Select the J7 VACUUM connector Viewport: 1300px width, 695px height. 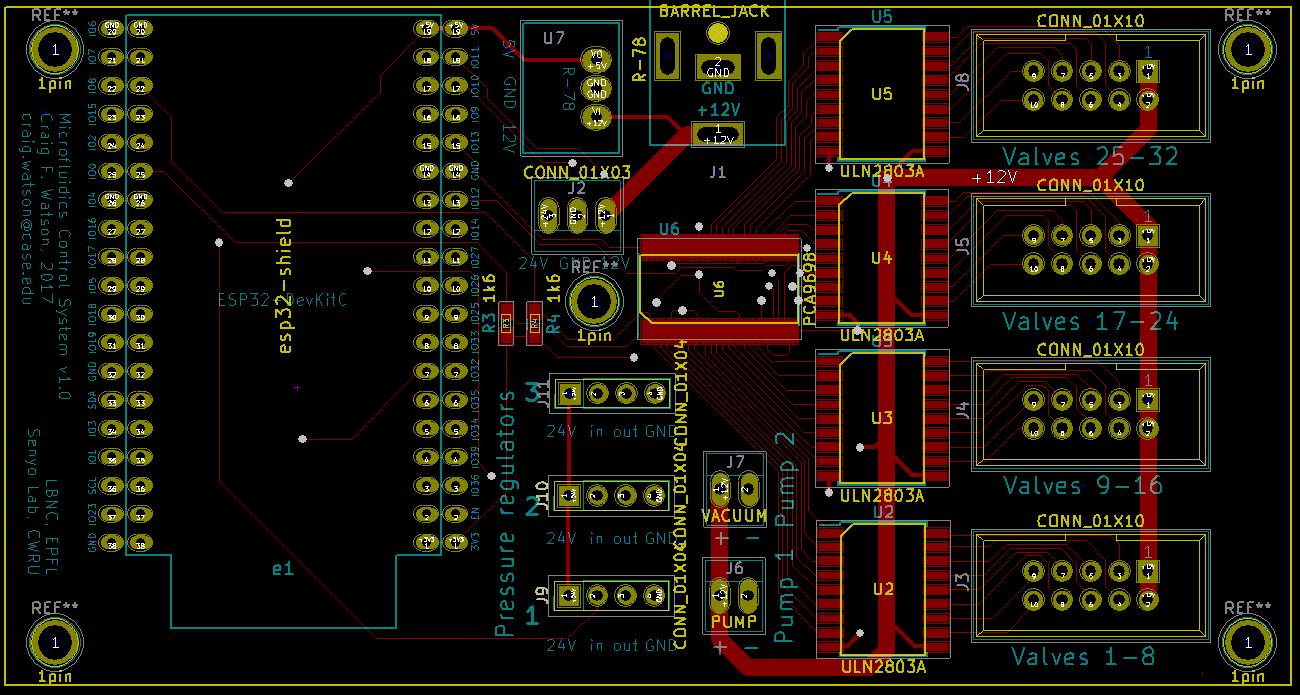click(734, 490)
